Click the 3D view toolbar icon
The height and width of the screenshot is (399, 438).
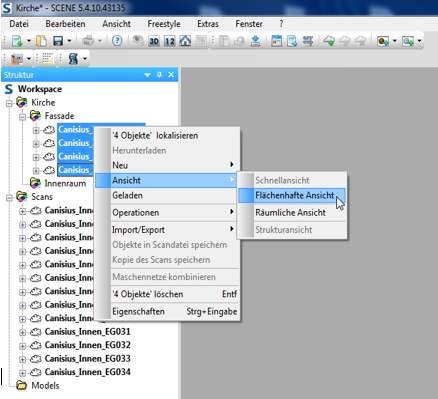click(x=154, y=41)
